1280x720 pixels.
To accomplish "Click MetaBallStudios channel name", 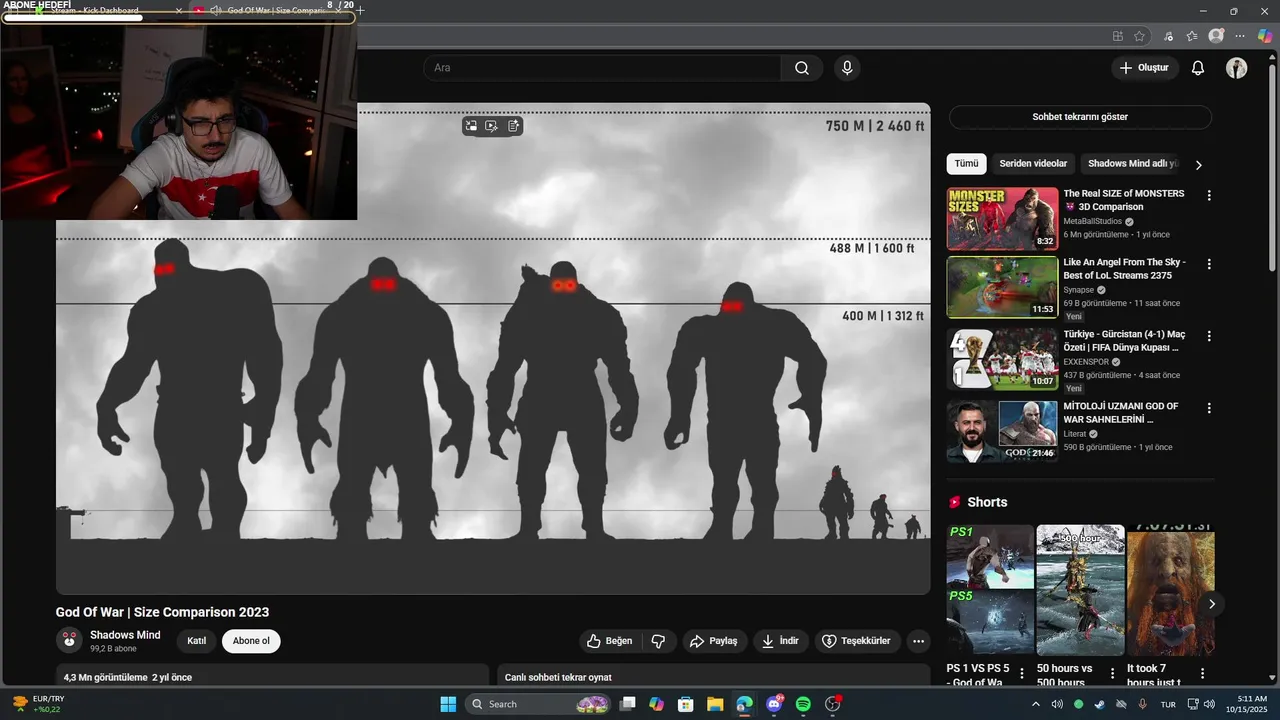I will (1093, 221).
